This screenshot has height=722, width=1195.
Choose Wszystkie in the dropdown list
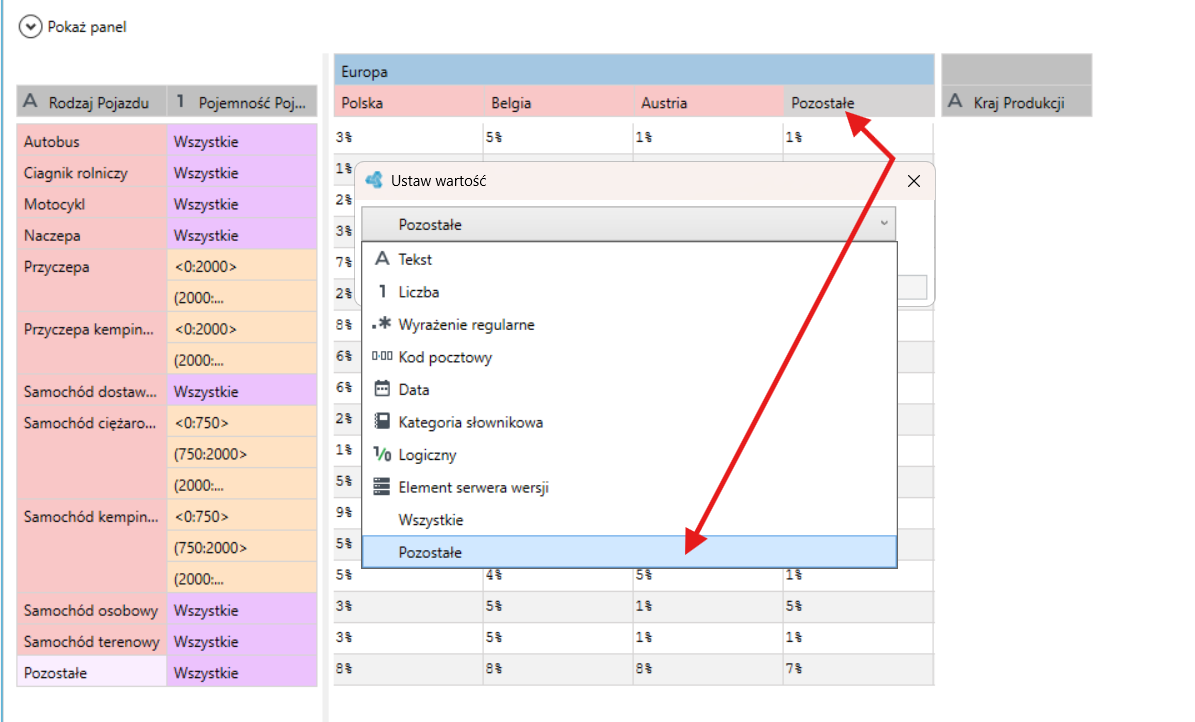(630, 520)
